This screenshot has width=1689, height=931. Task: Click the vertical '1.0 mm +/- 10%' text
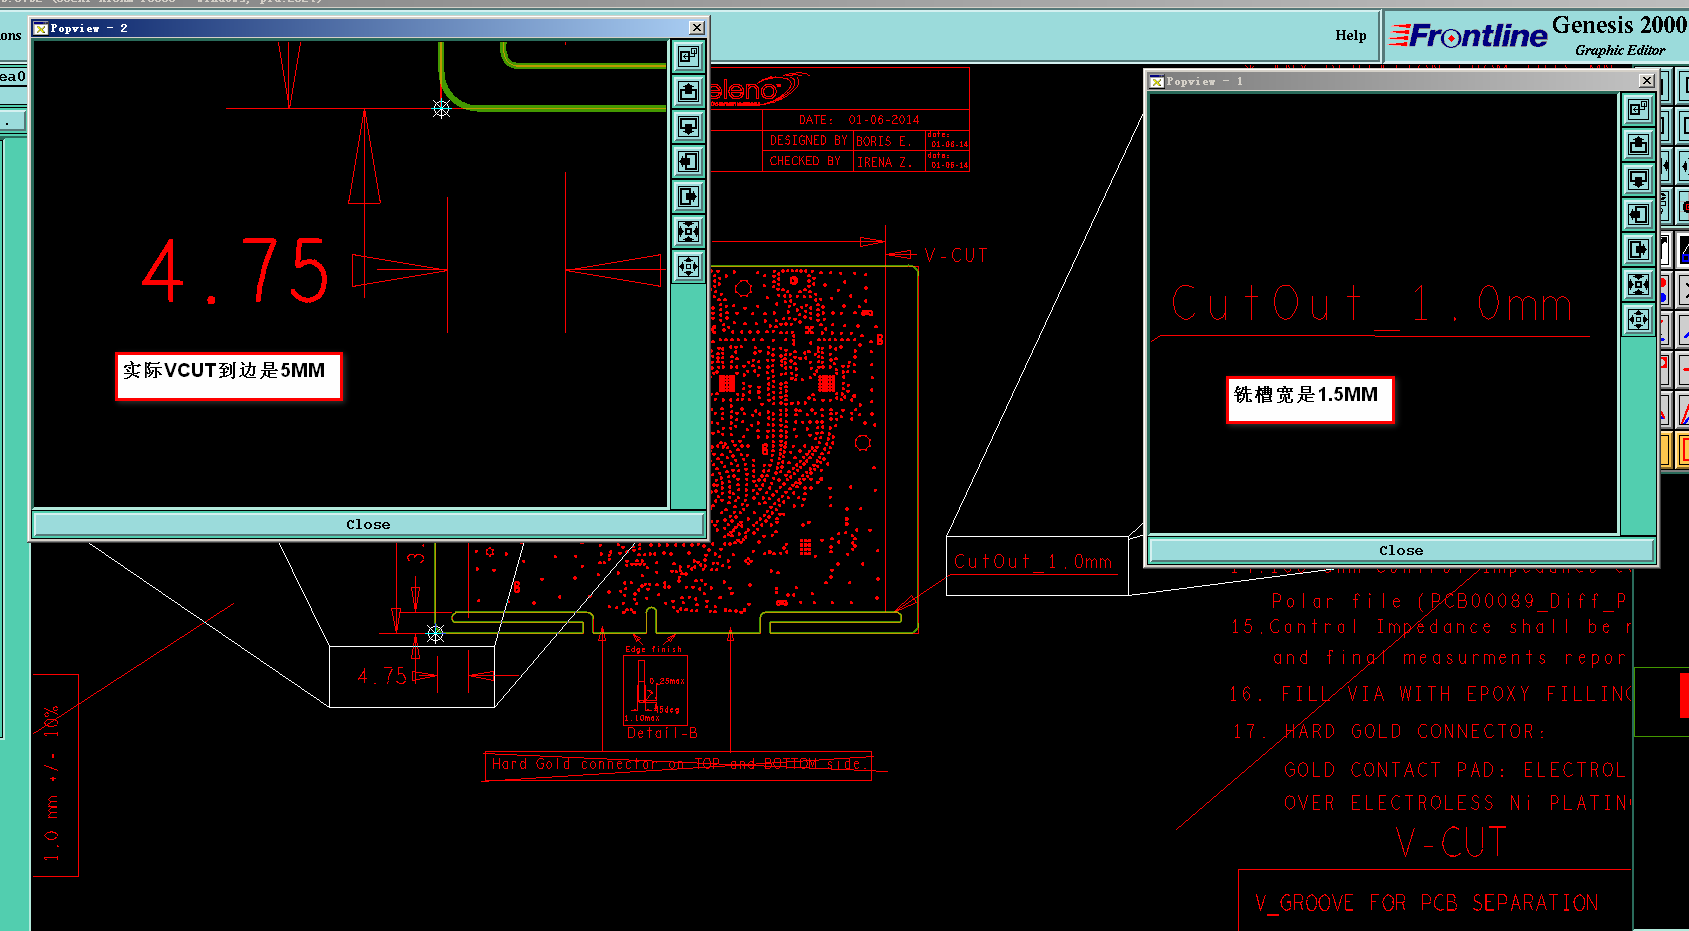[52, 783]
